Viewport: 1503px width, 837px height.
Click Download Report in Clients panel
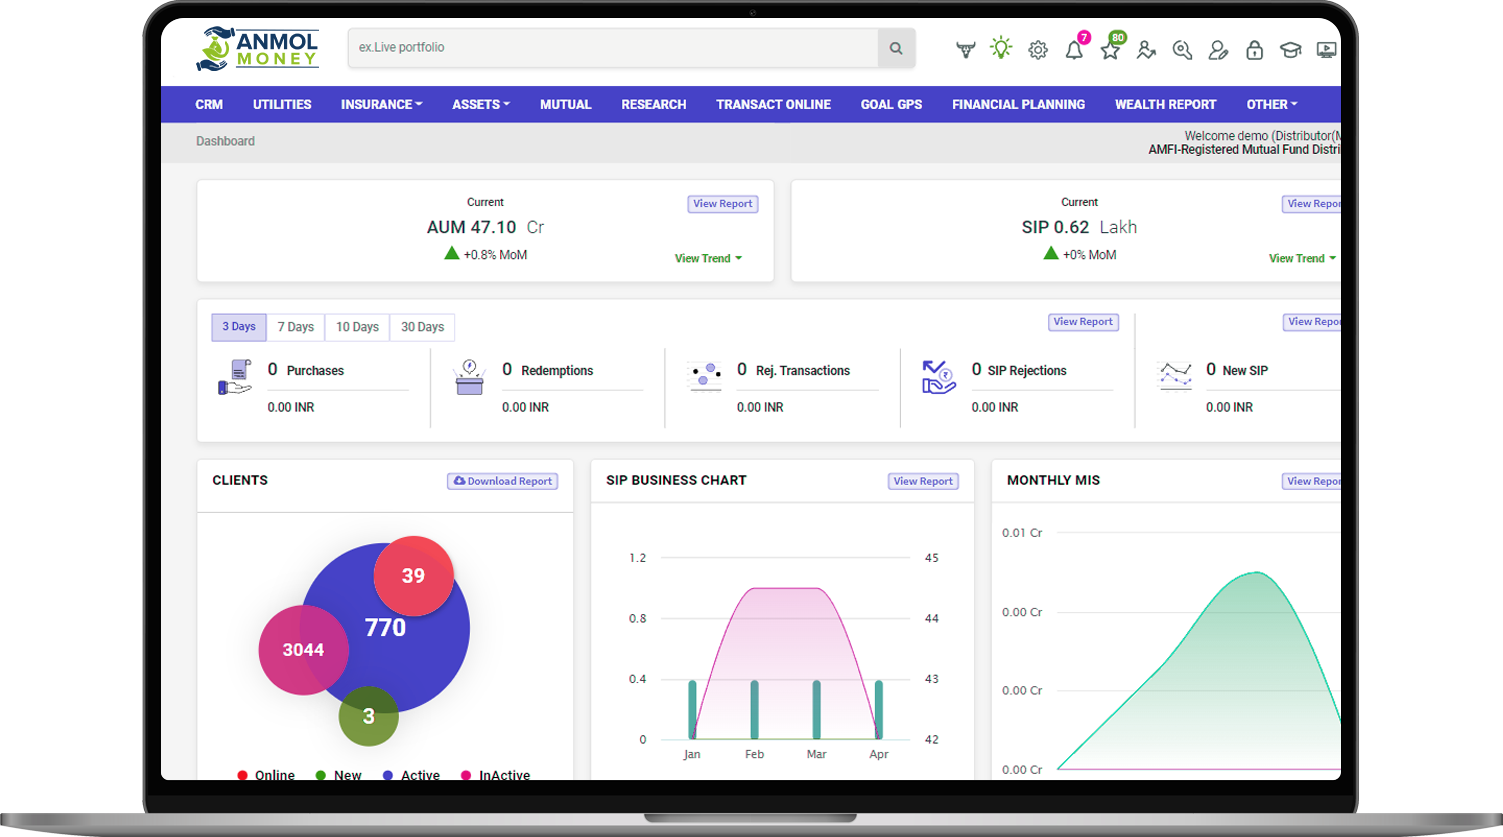pos(502,481)
